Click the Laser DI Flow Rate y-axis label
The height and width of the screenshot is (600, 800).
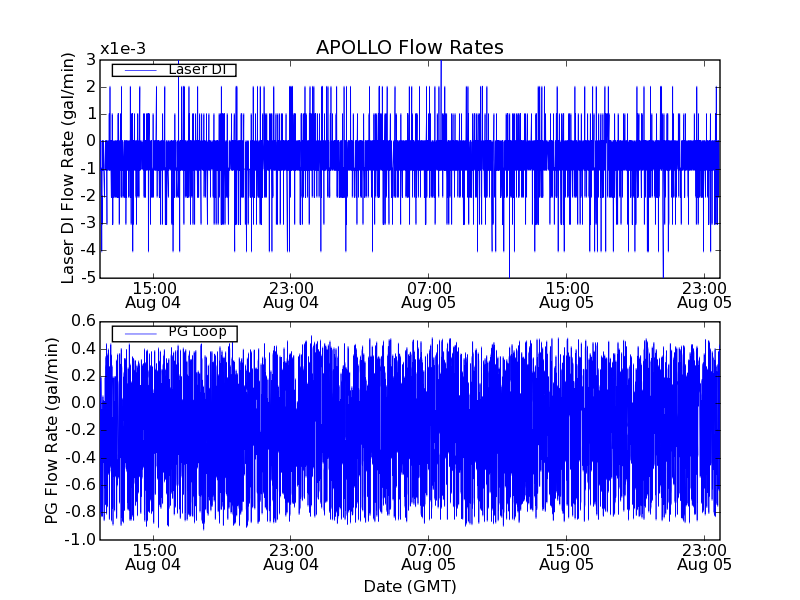tap(68, 169)
